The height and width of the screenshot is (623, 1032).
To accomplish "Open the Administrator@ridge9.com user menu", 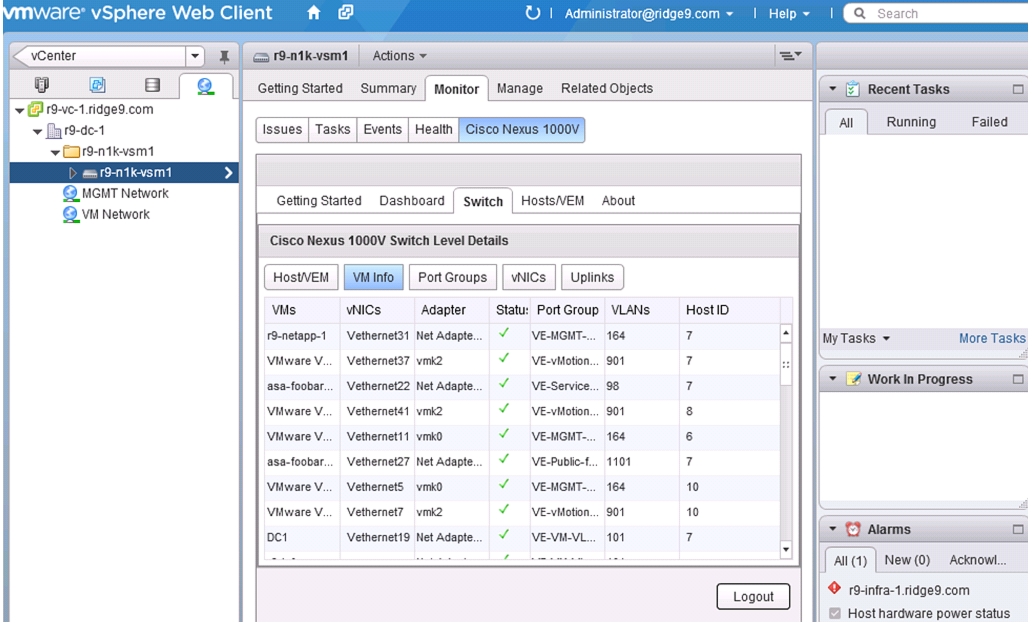I will 649,13.
